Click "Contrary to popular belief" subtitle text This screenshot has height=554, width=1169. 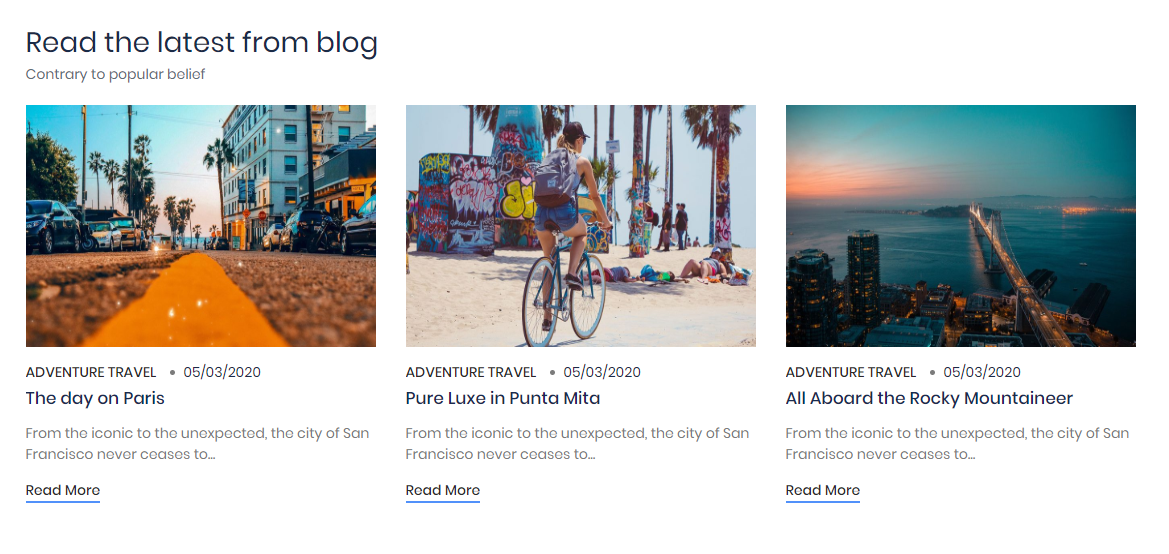pos(115,74)
